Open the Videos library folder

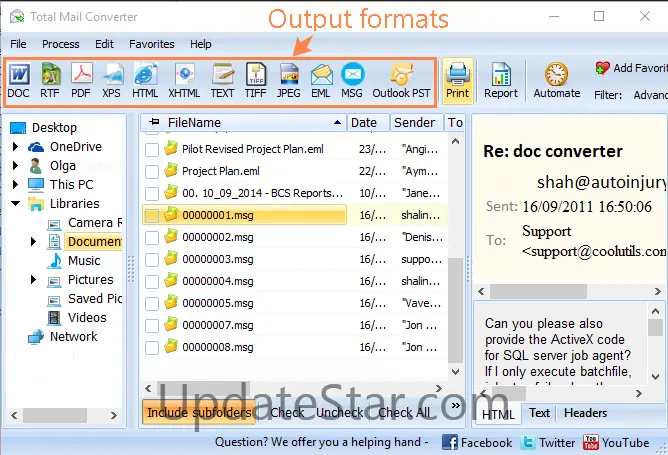click(x=77, y=317)
